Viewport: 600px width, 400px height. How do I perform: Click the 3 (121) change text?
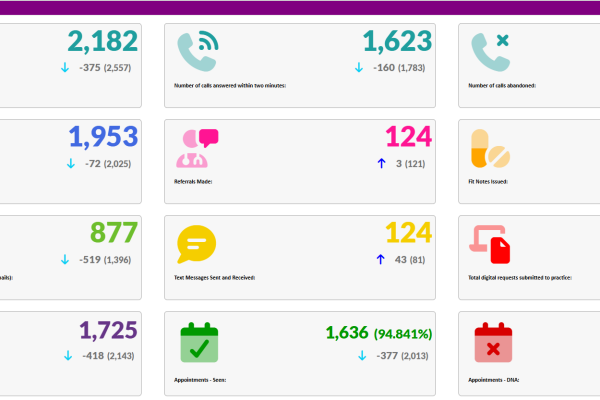click(x=411, y=164)
